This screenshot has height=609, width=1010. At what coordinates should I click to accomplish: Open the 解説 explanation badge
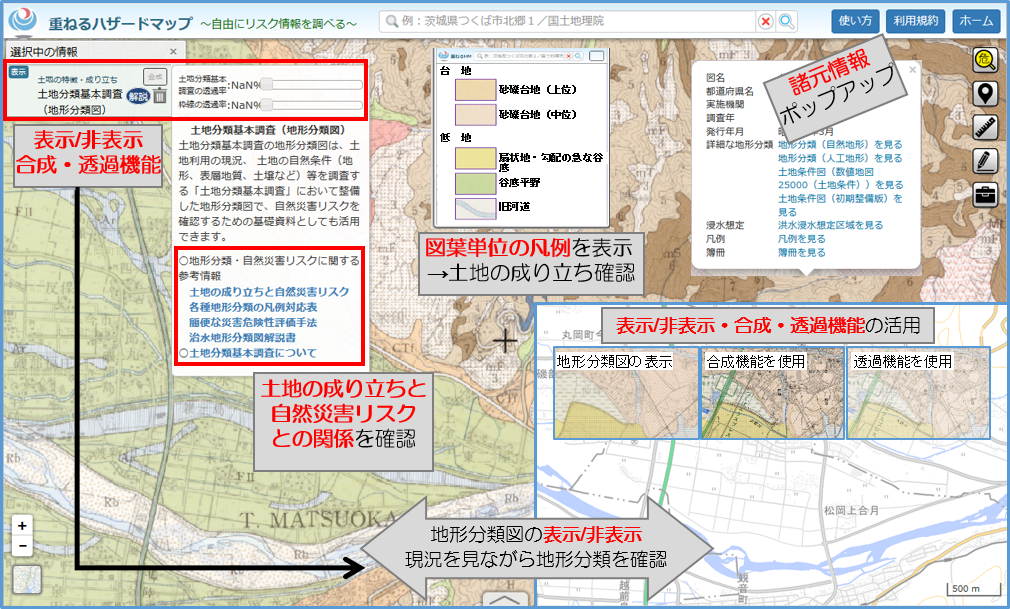coord(138,97)
